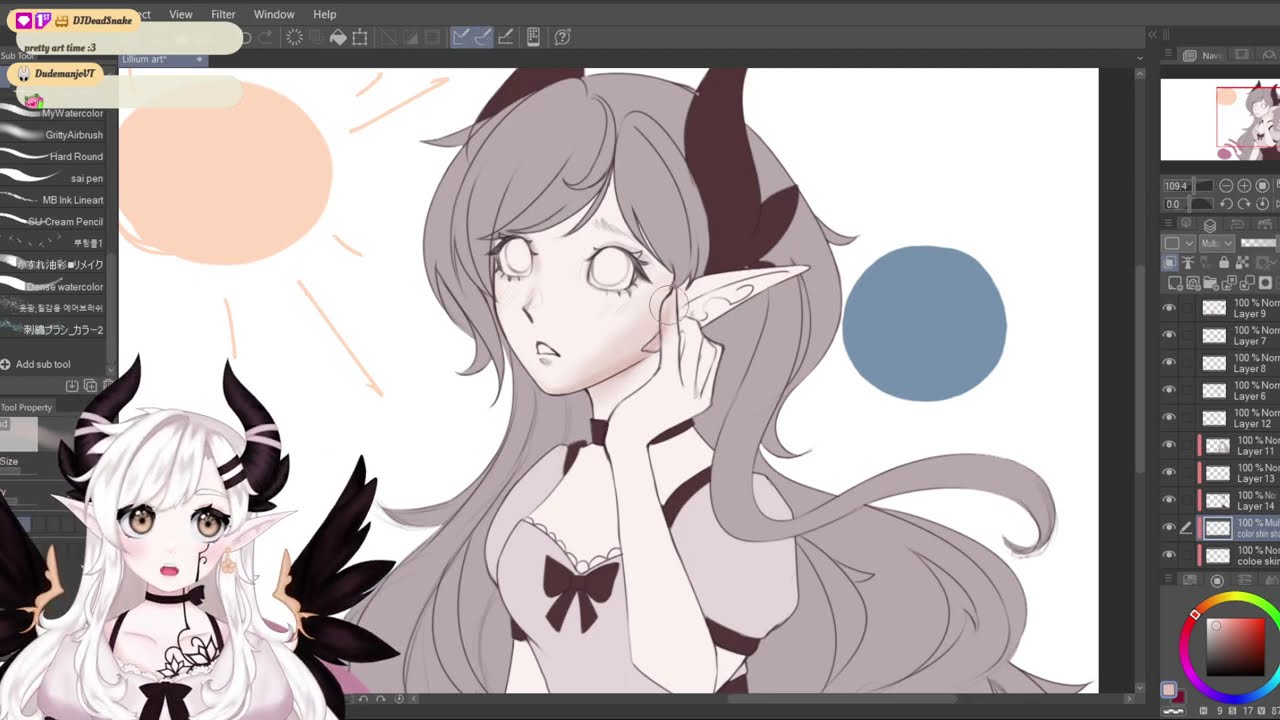The width and height of the screenshot is (1280, 720).
Task: Toggle the Clip to layer below icon
Action: point(1170,262)
